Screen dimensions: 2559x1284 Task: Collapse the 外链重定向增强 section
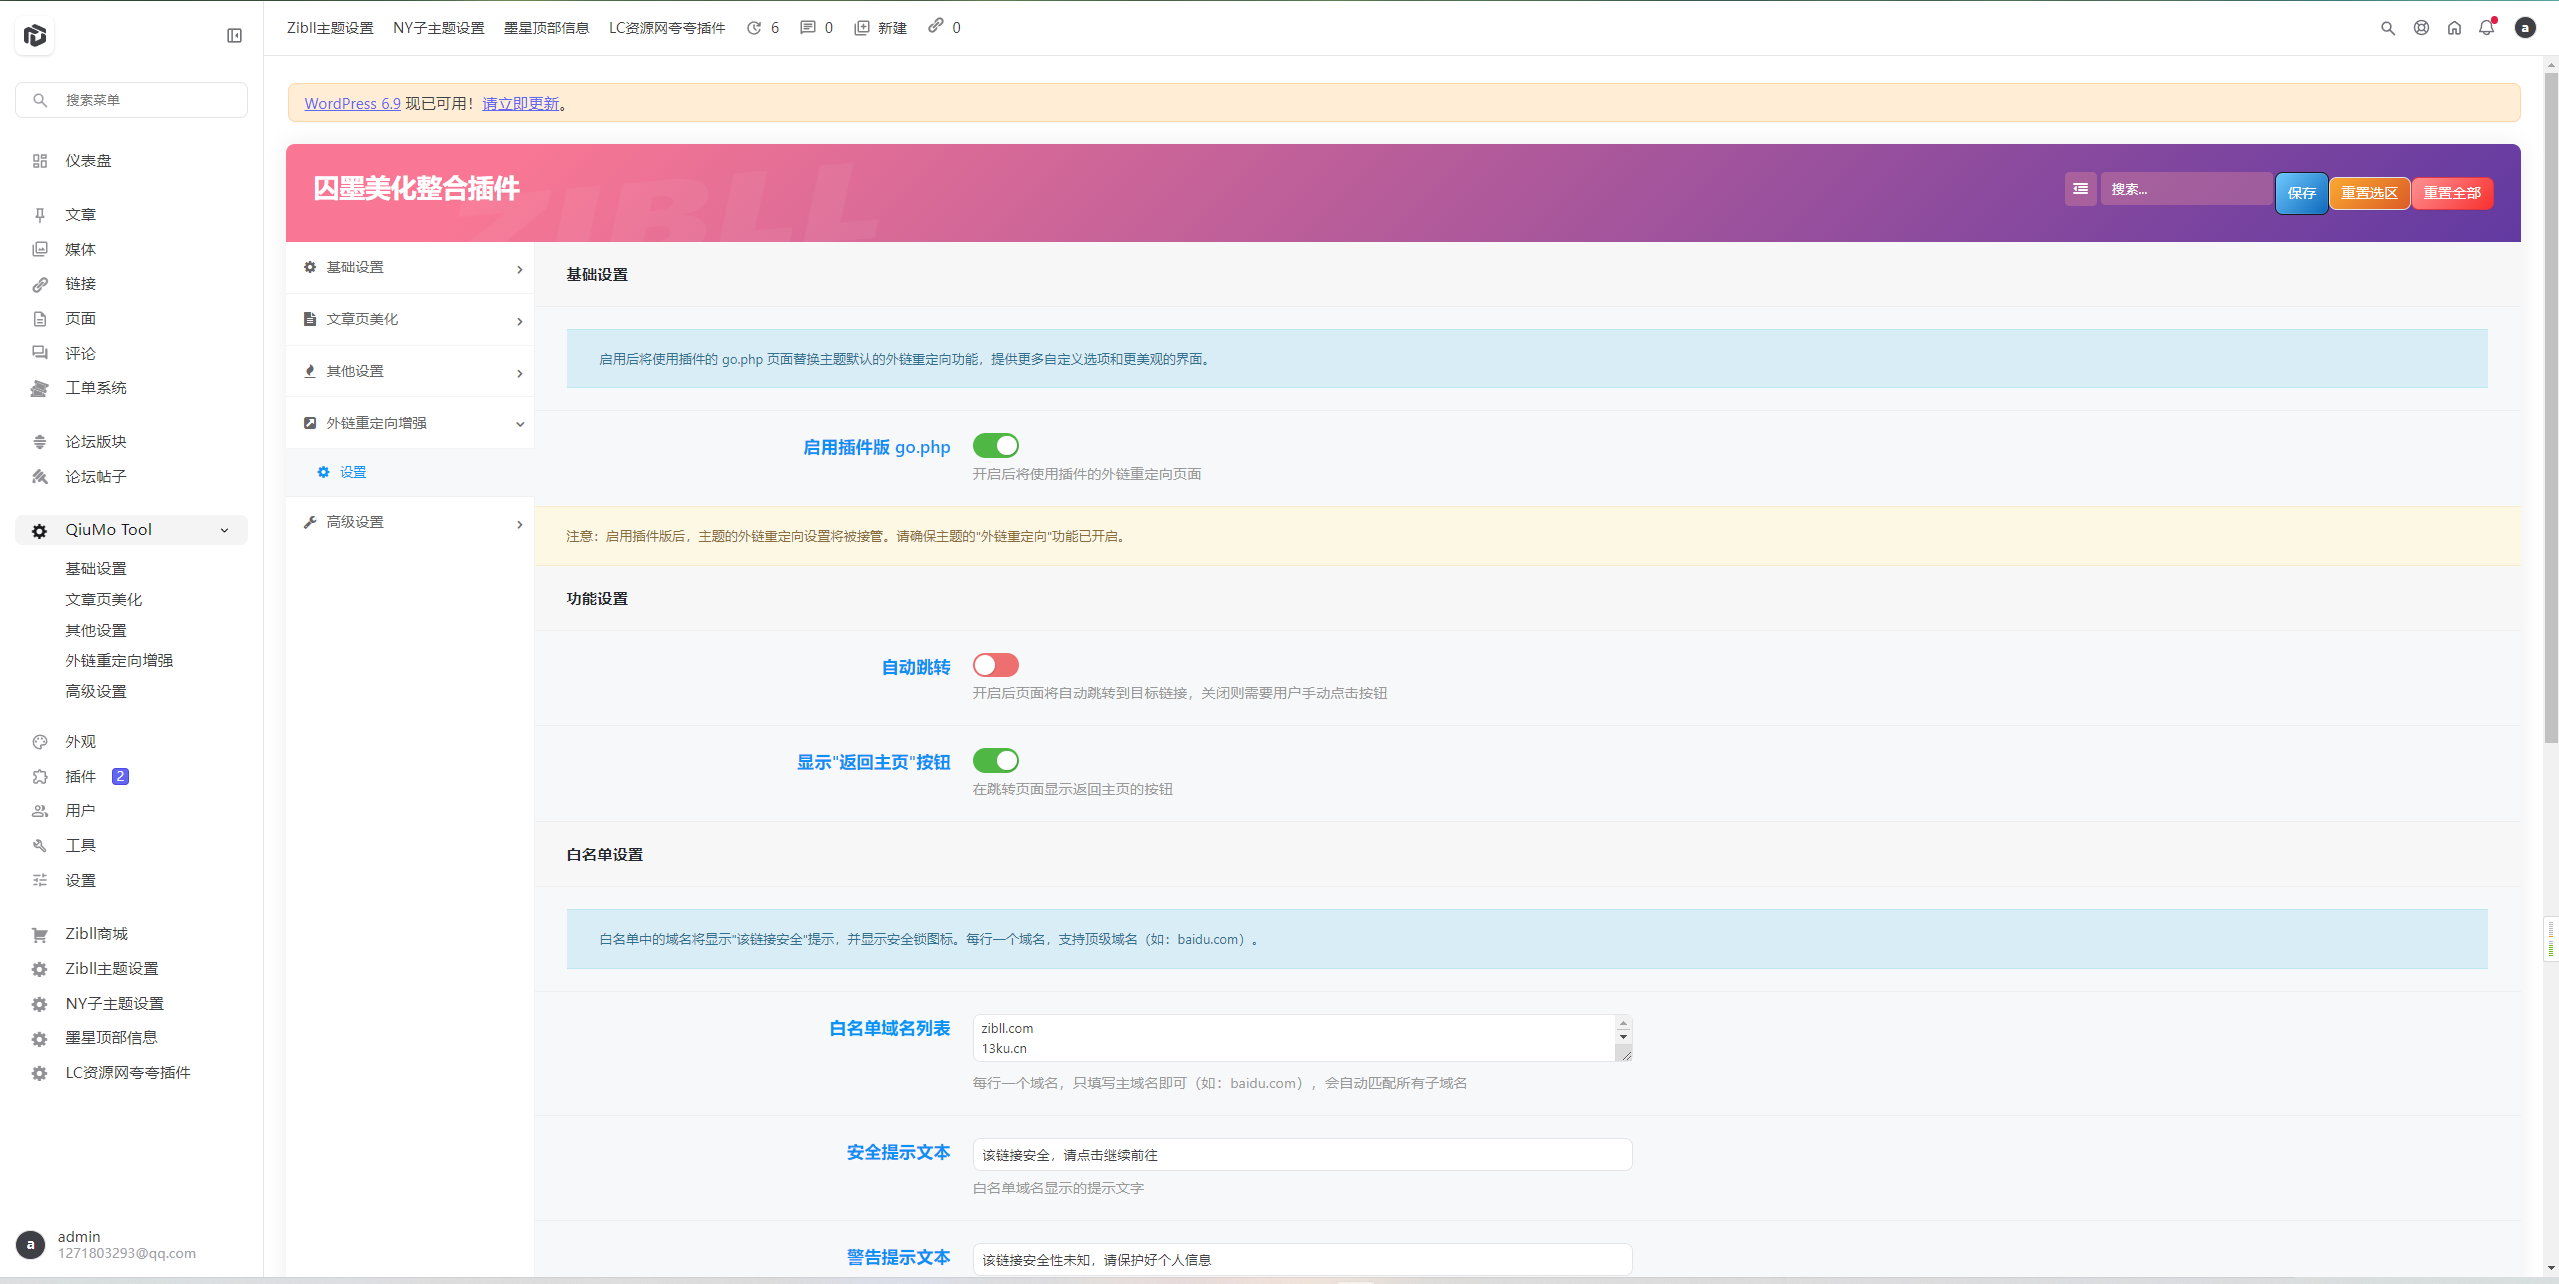[410, 423]
